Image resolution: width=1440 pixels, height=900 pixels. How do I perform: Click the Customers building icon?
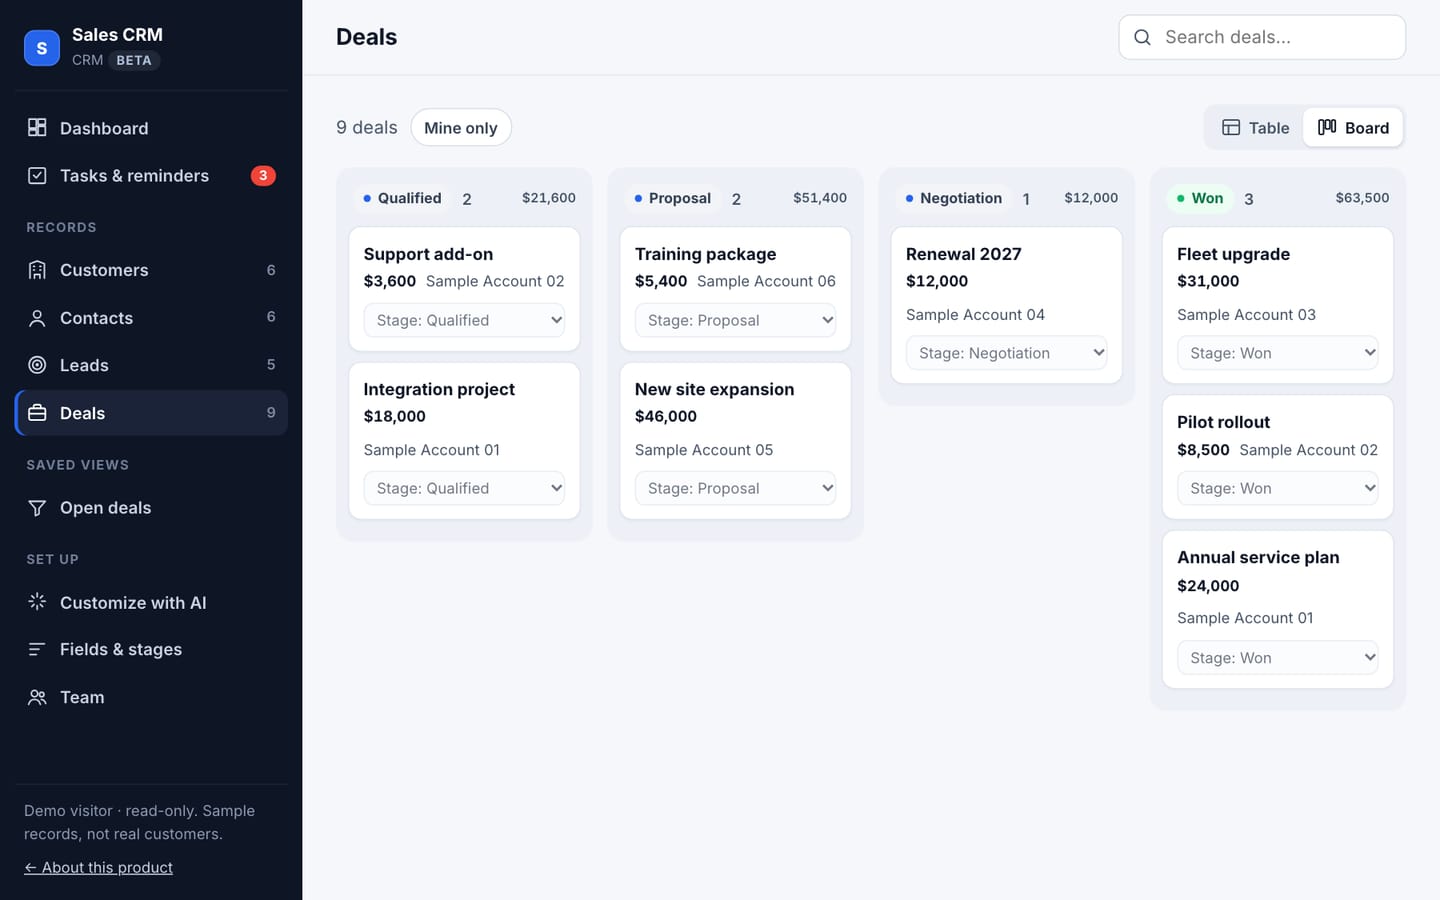[x=37, y=270]
